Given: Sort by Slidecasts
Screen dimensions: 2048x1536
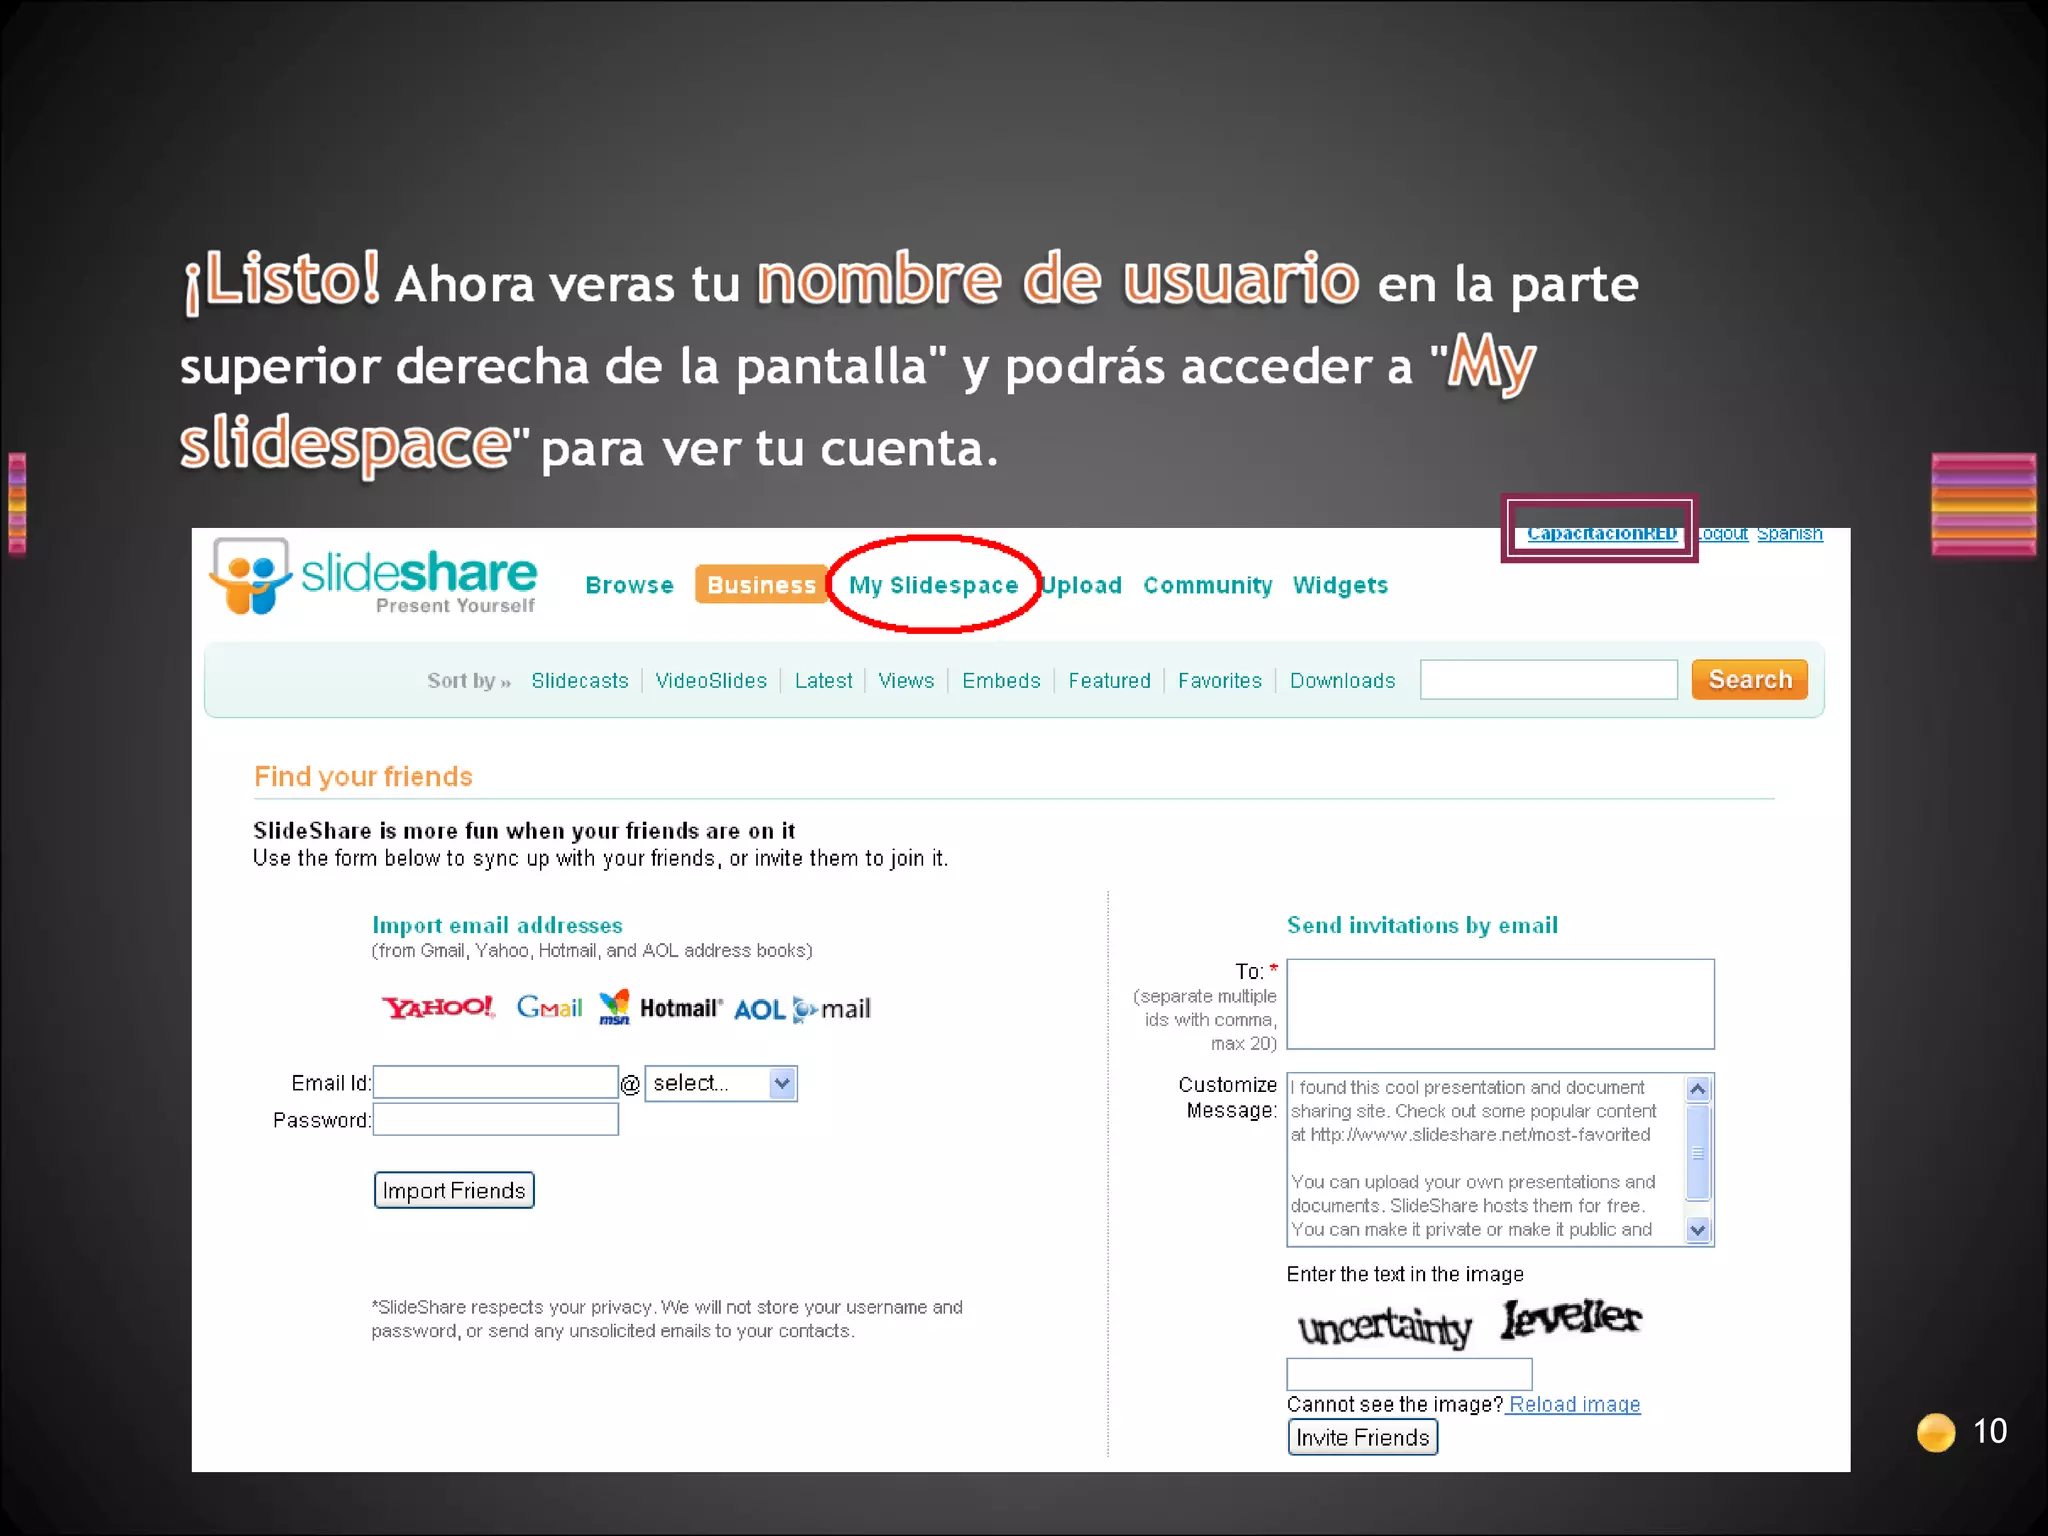Looking at the screenshot, I should [x=580, y=681].
